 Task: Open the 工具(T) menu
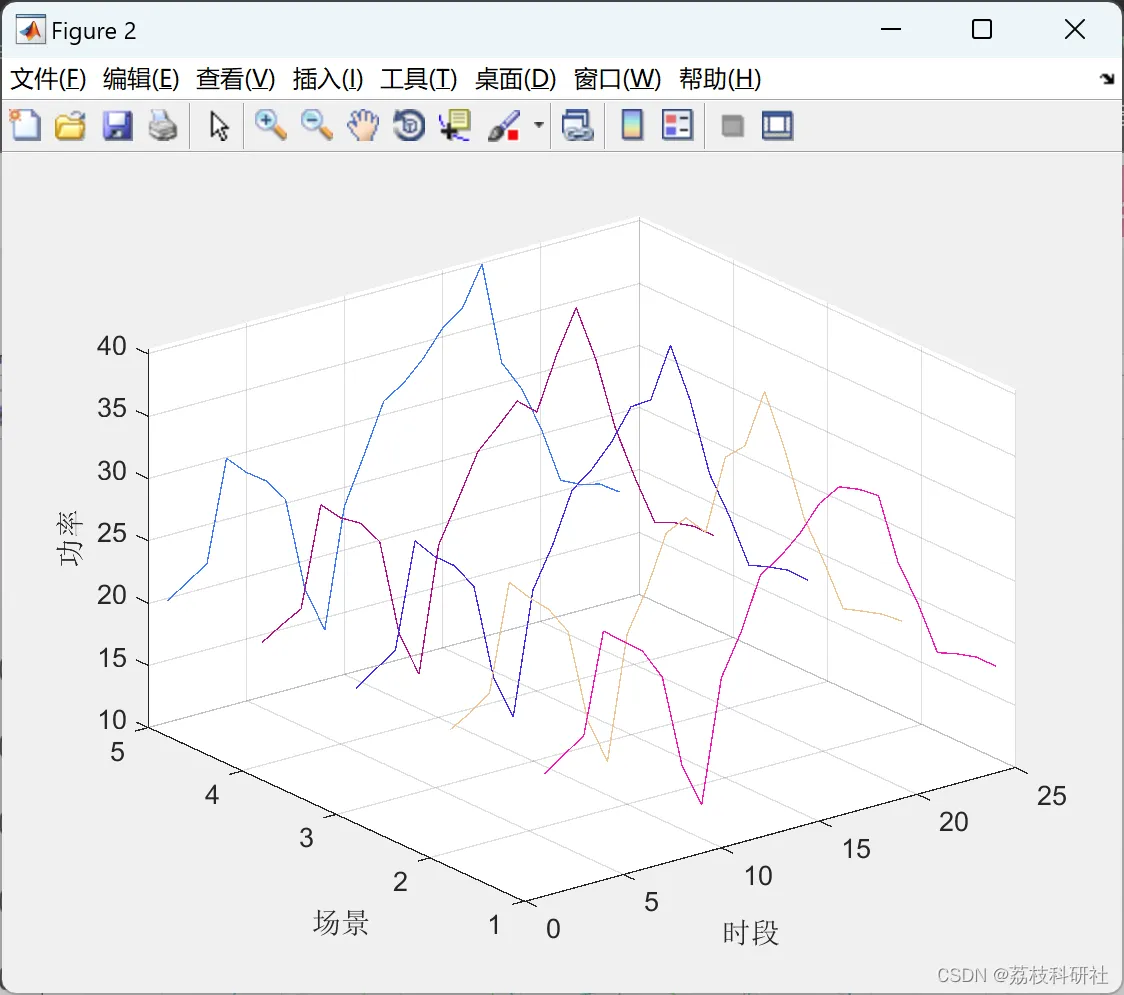tap(419, 79)
